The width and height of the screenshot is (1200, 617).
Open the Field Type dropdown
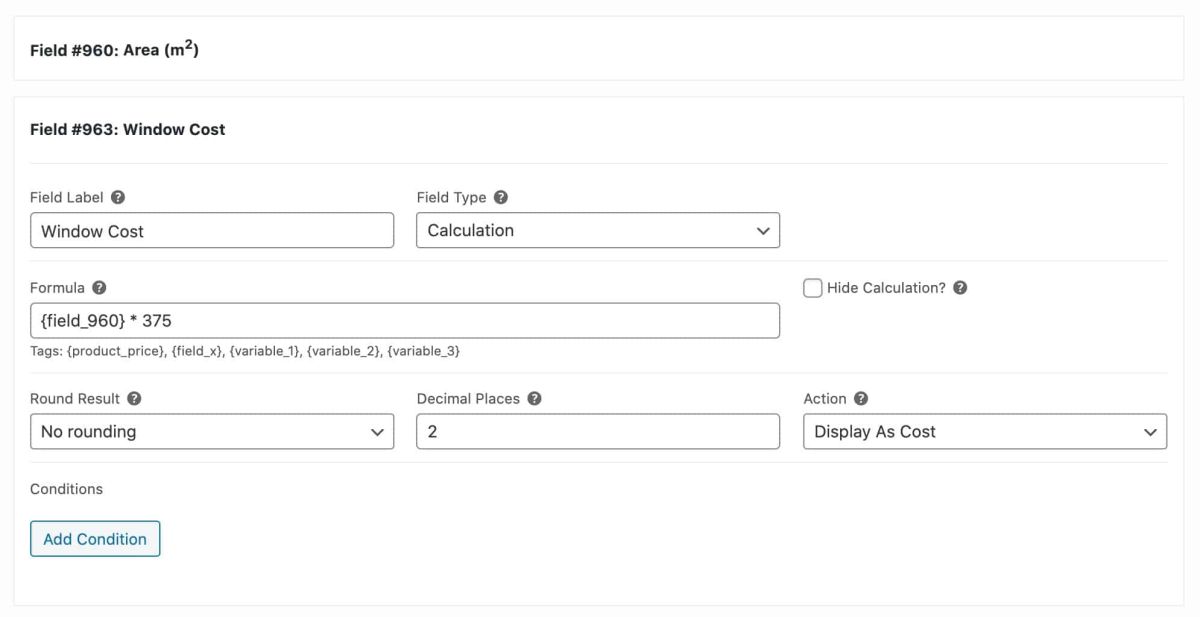coord(598,230)
